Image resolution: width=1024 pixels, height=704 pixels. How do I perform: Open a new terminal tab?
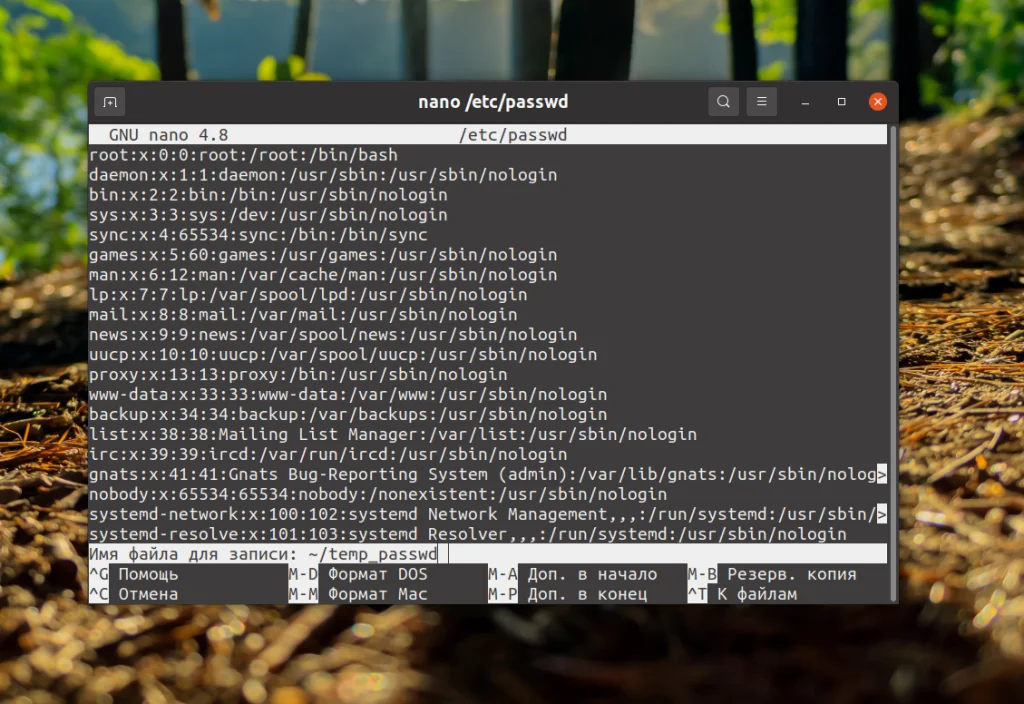[109, 101]
